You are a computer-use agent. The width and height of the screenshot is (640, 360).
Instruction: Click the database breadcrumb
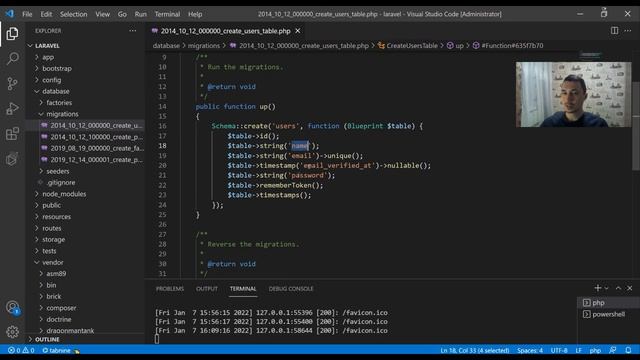coord(166,46)
